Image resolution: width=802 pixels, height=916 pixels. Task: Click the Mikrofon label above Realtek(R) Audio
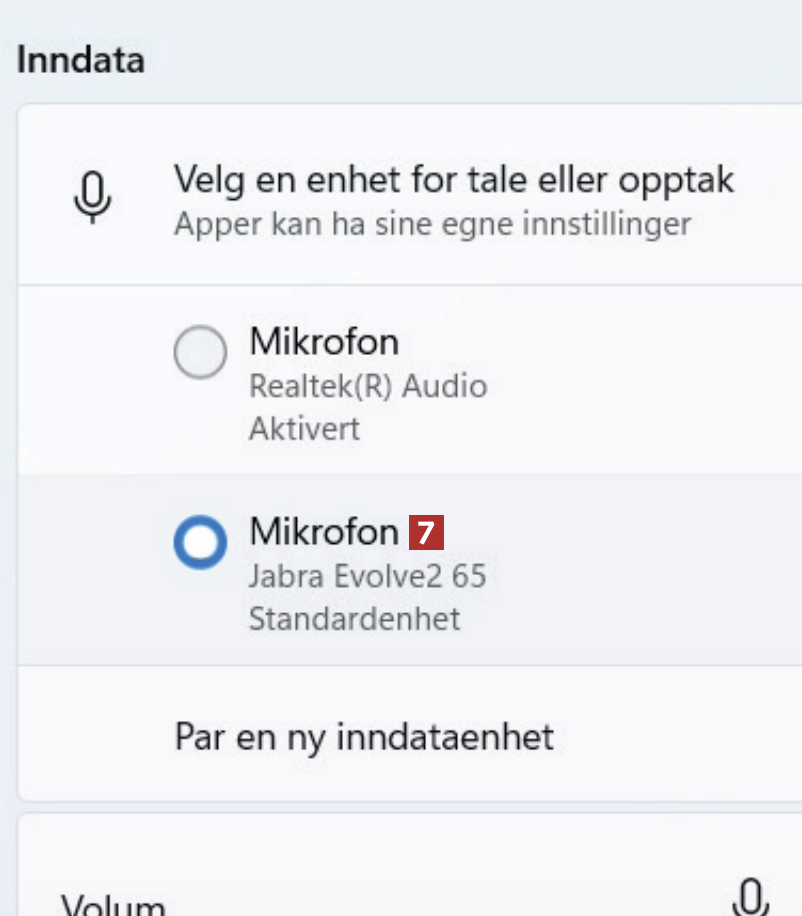(x=324, y=342)
